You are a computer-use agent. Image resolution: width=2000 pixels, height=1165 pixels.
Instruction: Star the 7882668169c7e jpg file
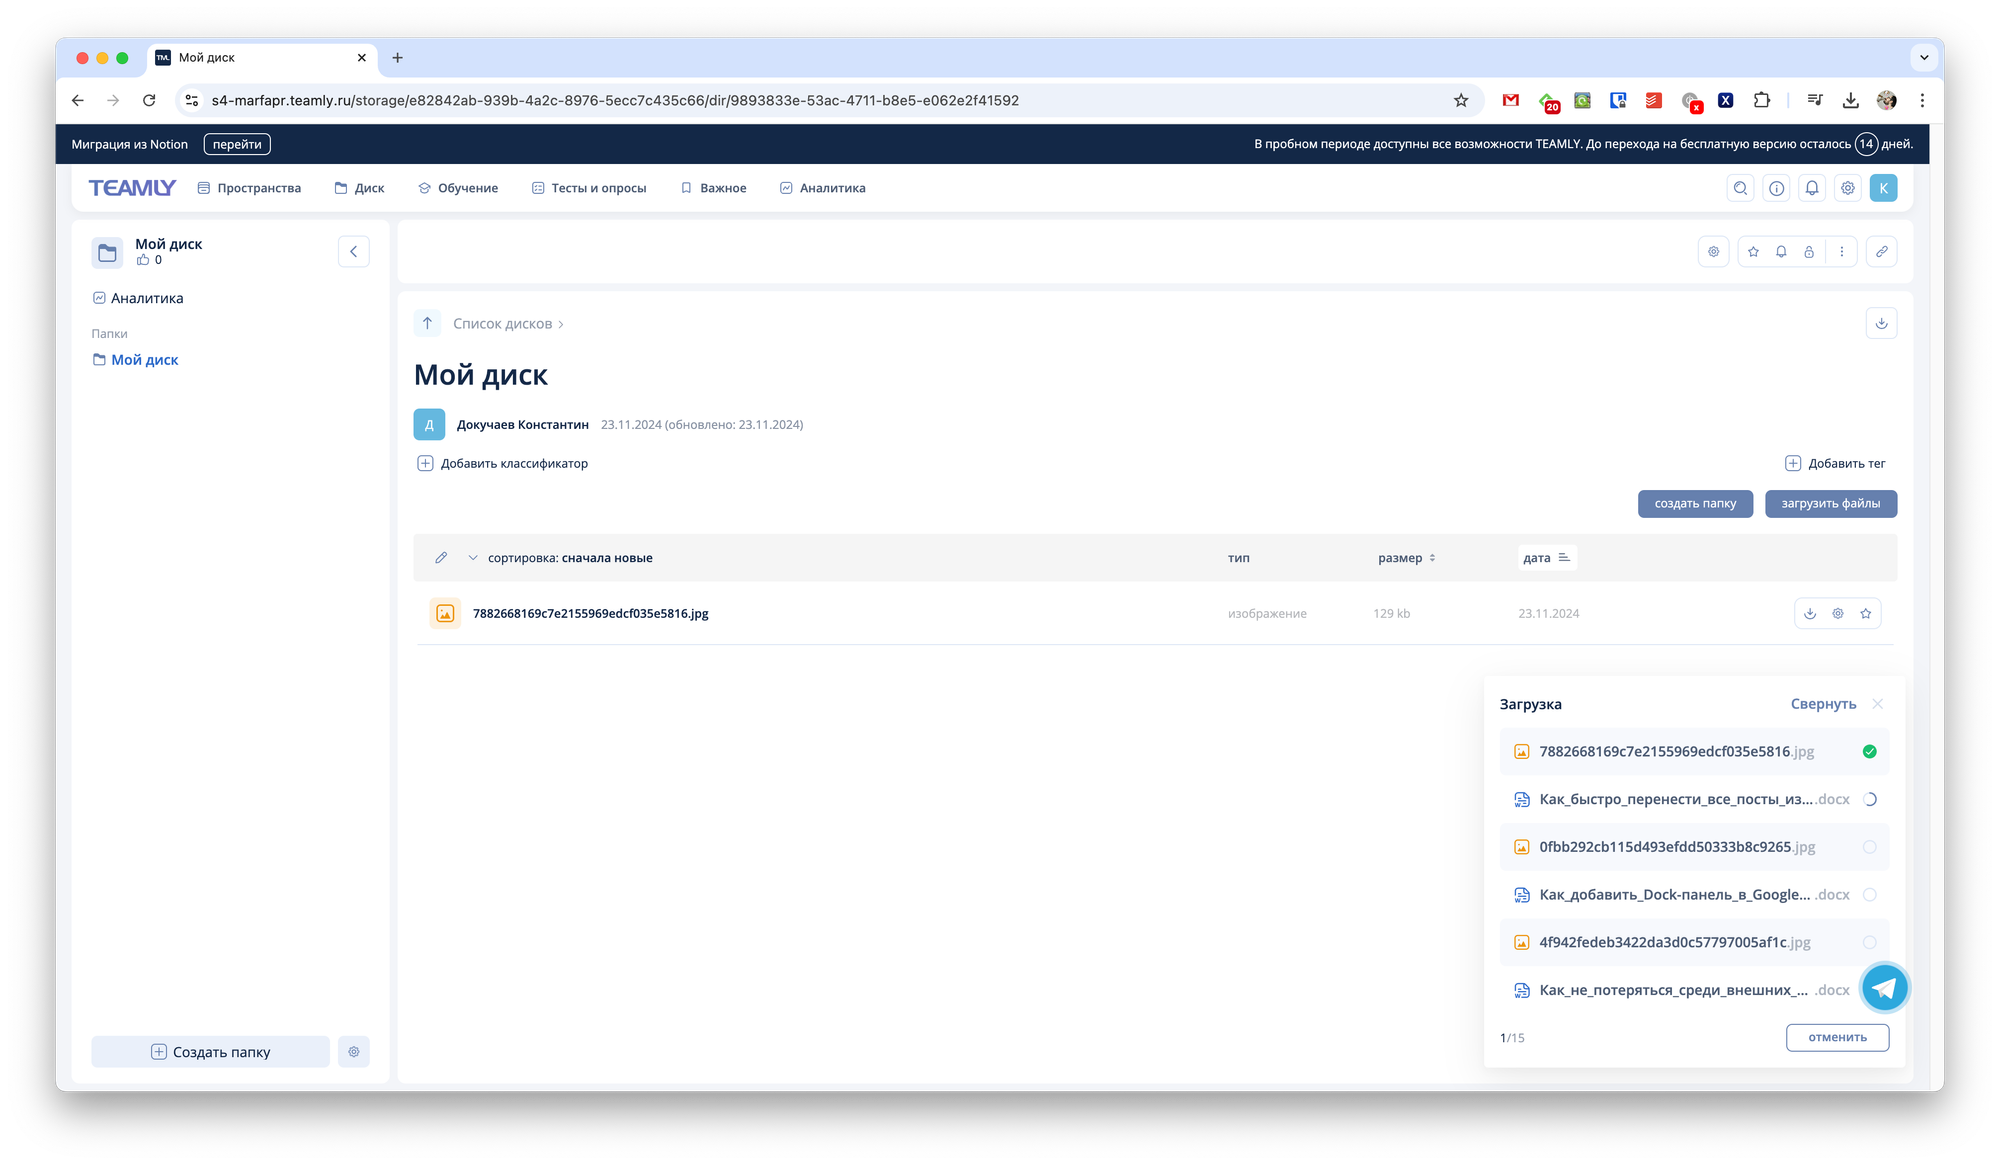1866,614
